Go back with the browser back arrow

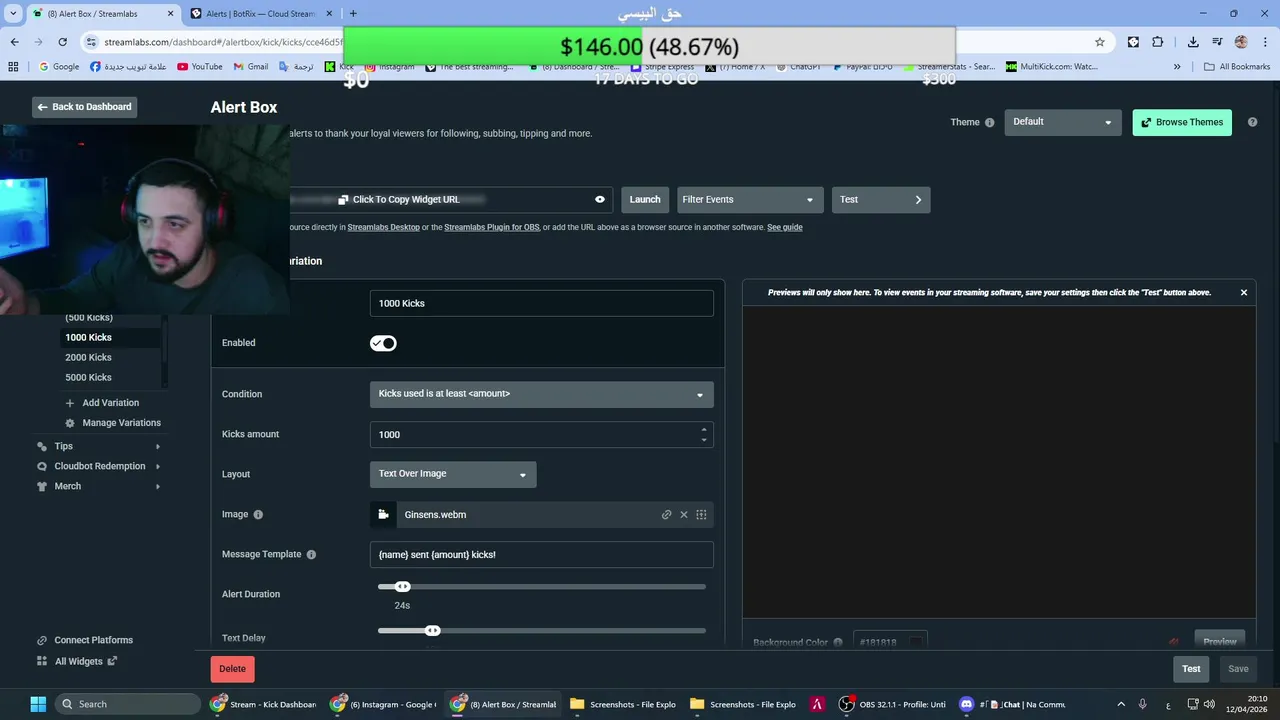click(x=15, y=42)
